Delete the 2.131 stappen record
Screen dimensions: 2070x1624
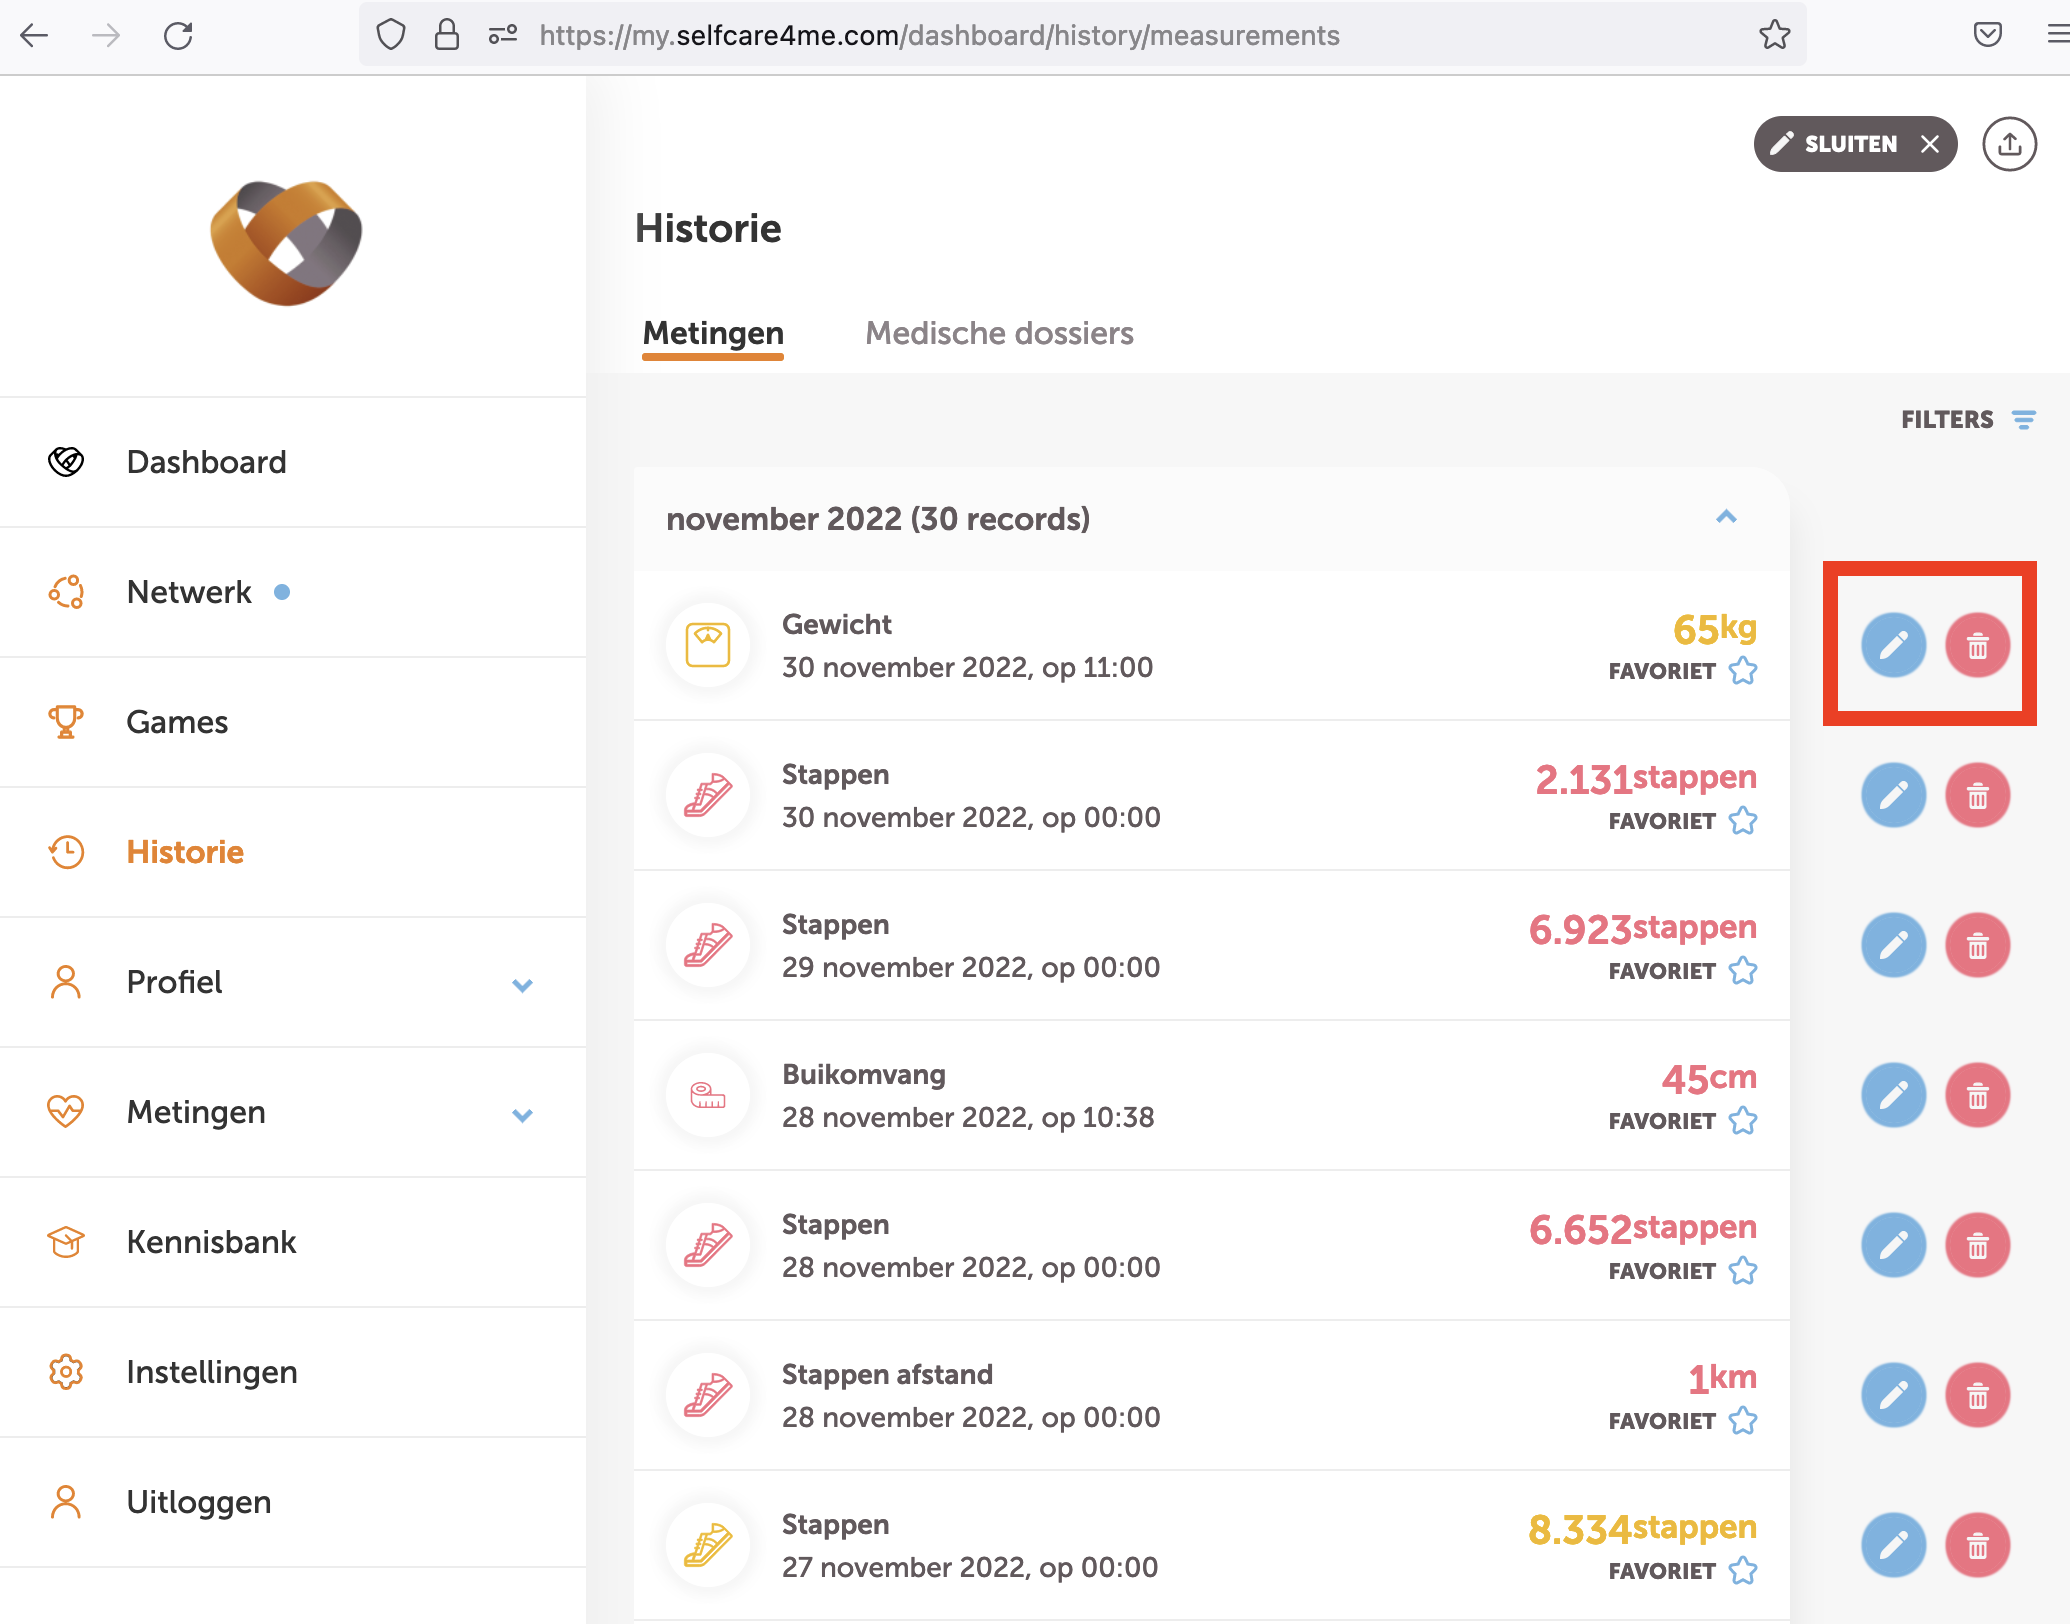[1977, 796]
